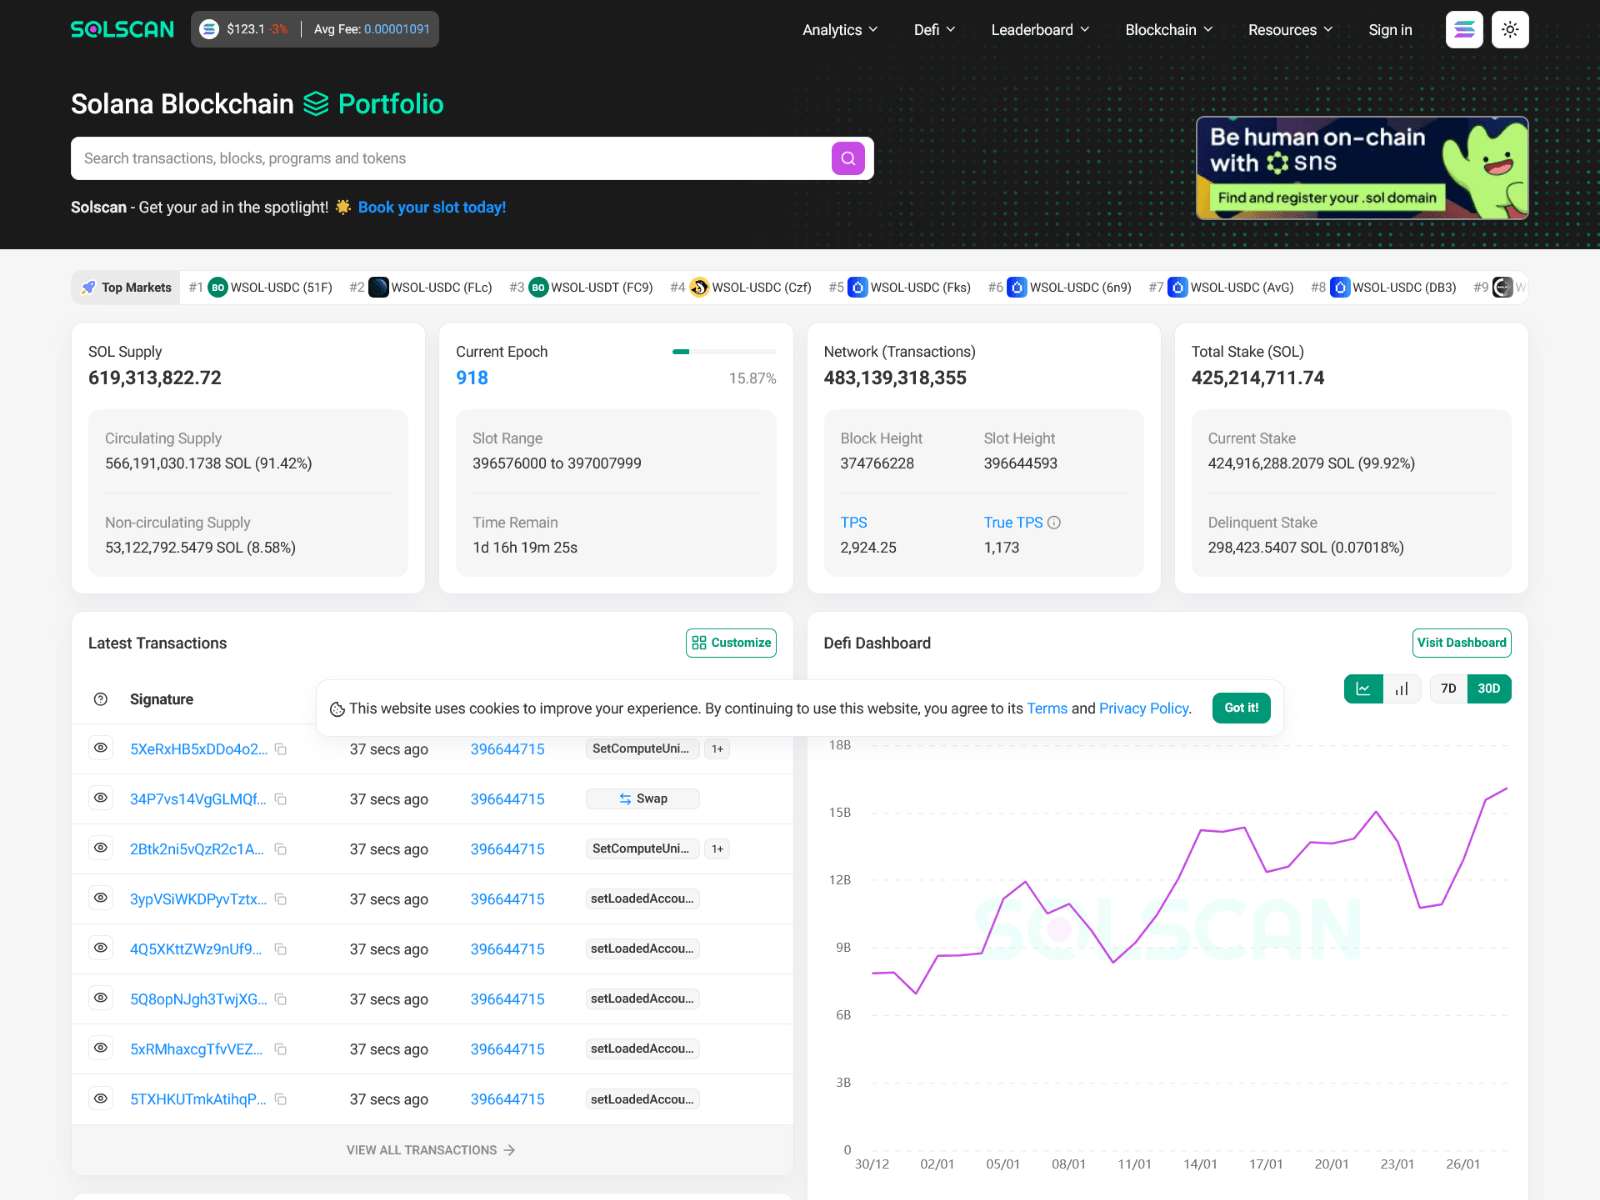The image size is (1600, 1200).
Task: Copy signature 3ypVSiWKDPyvTztx...
Action: [281, 899]
